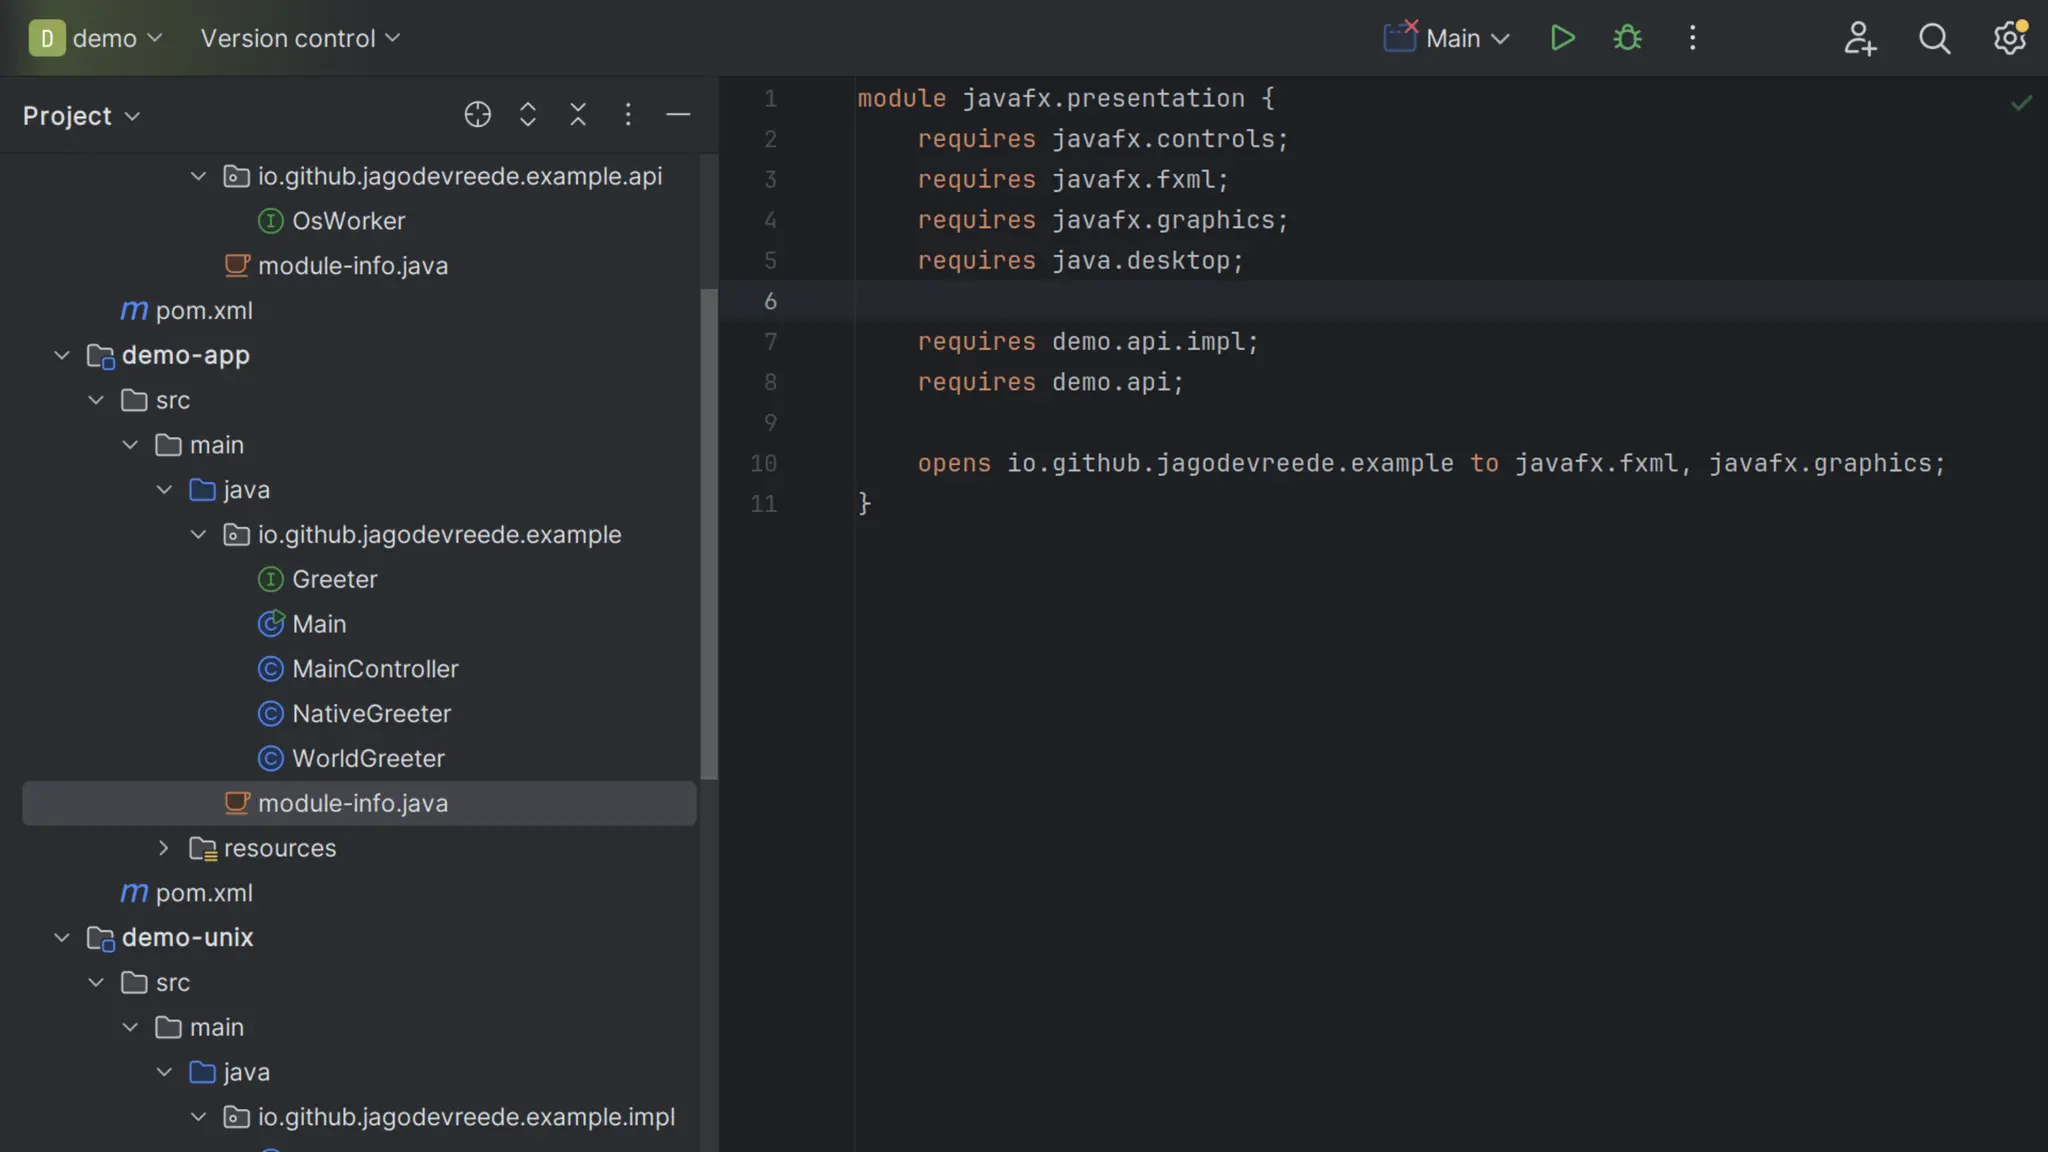2048x1152 pixels.
Task: Collapse the demo-unix module folder
Action: 62,938
